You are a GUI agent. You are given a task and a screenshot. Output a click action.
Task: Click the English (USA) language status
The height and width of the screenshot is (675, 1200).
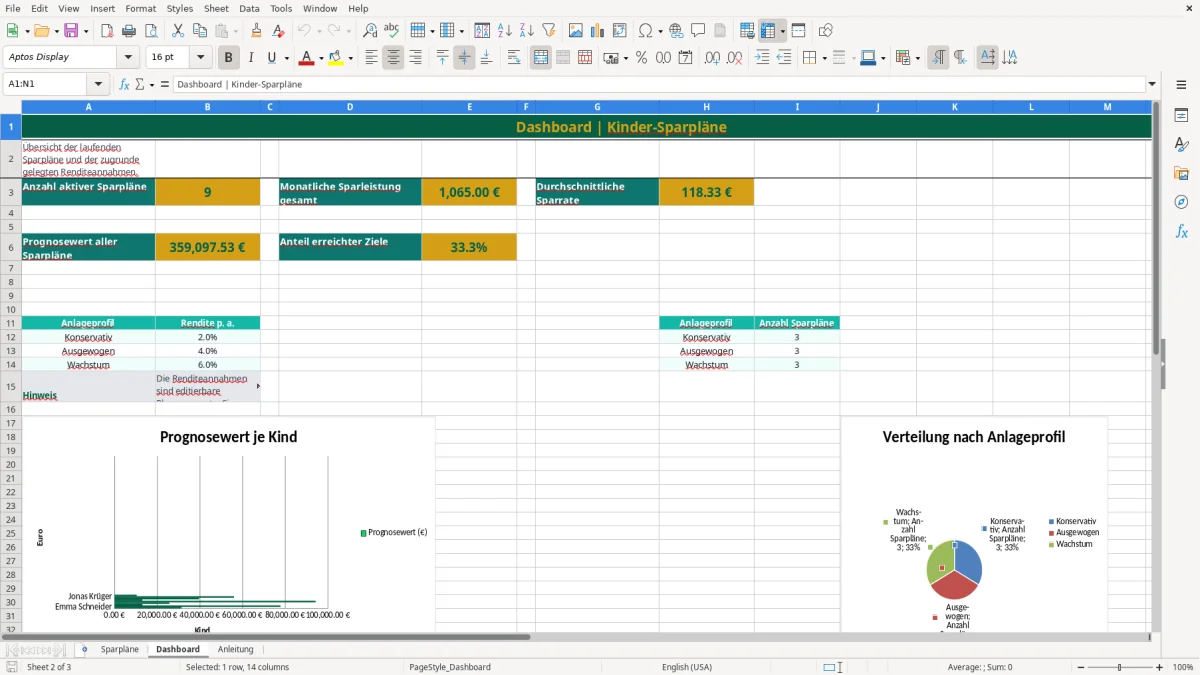tap(687, 667)
